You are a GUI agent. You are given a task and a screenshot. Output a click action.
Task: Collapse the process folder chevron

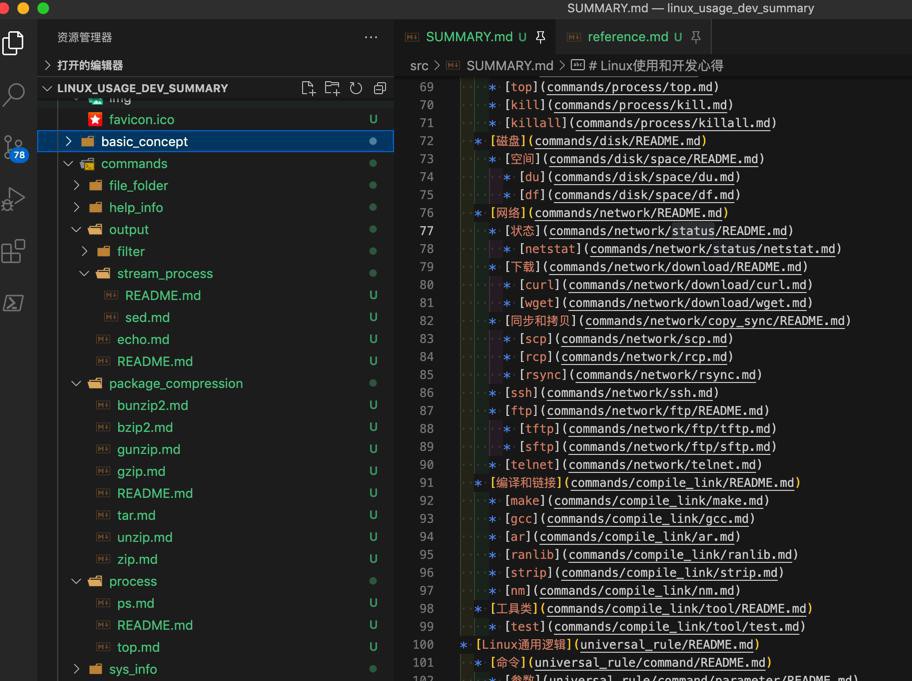[x=76, y=581]
